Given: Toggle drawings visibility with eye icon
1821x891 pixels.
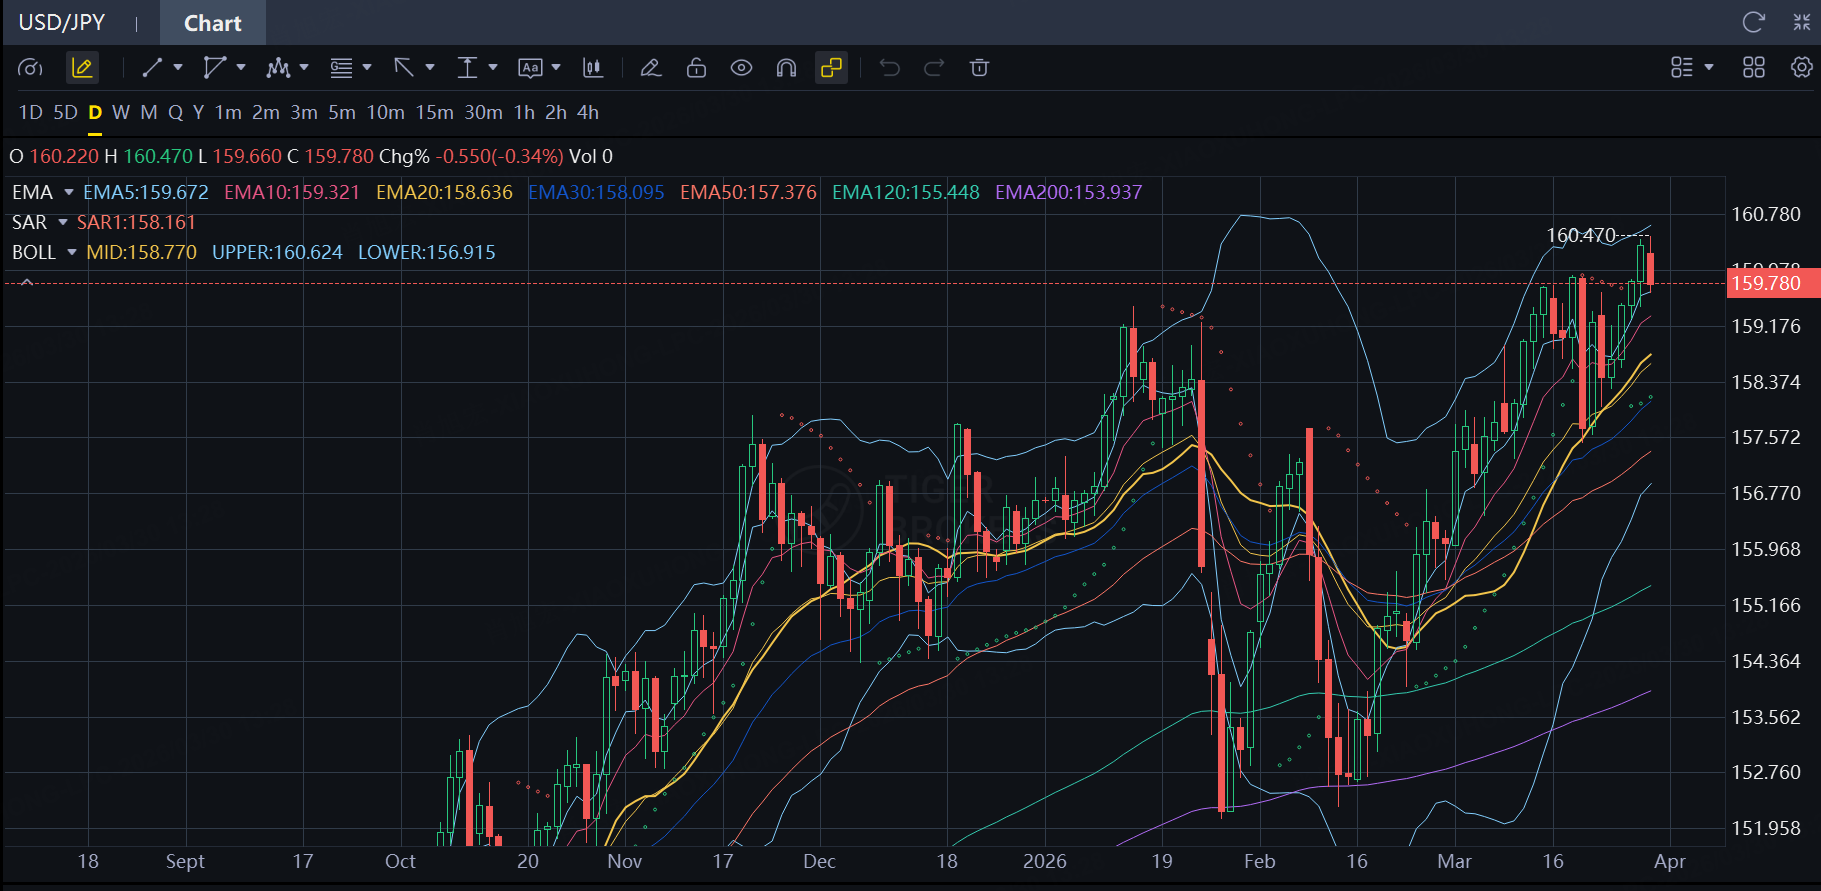Looking at the screenshot, I should (741, 68).
